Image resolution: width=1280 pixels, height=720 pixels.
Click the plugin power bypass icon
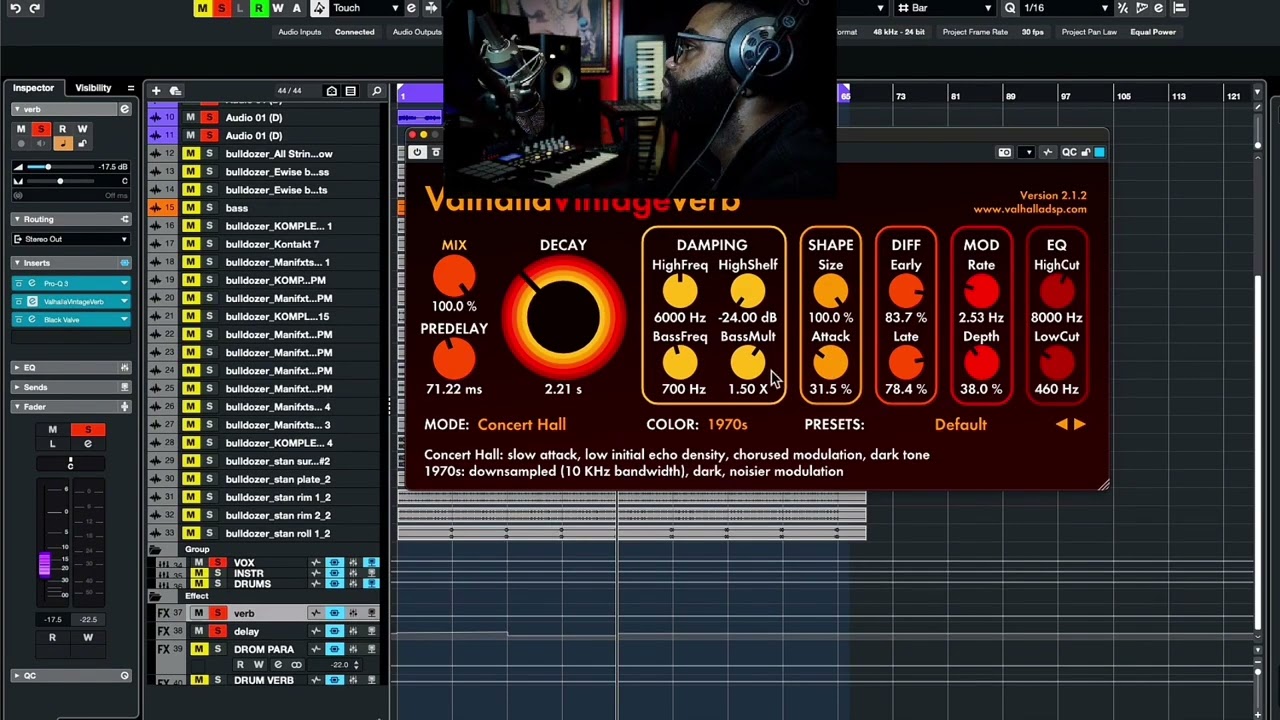[417, 152]
